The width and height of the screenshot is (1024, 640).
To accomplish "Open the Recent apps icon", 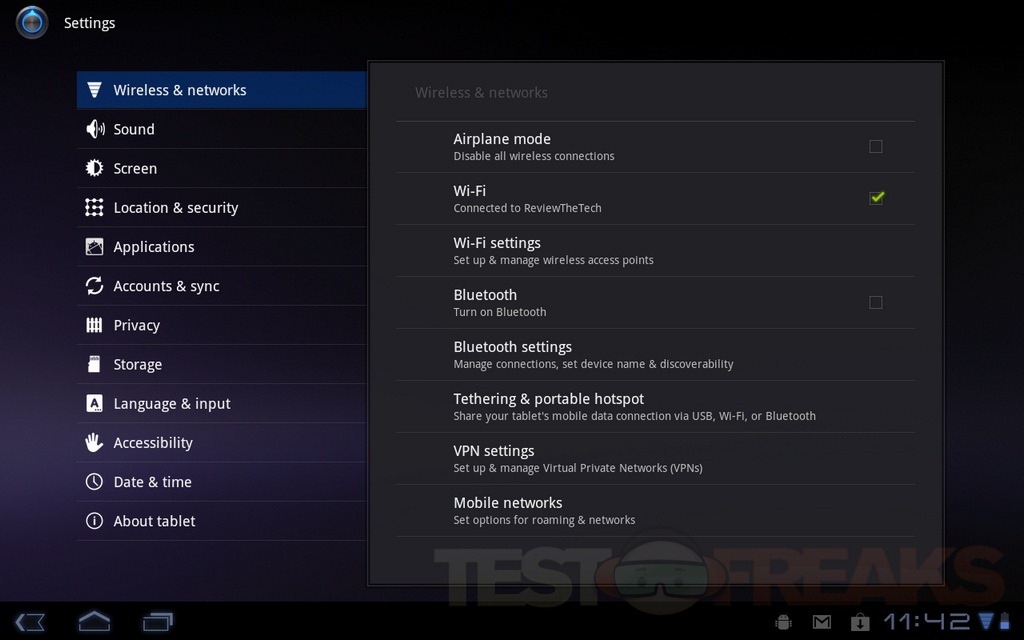I will point(158,621).
